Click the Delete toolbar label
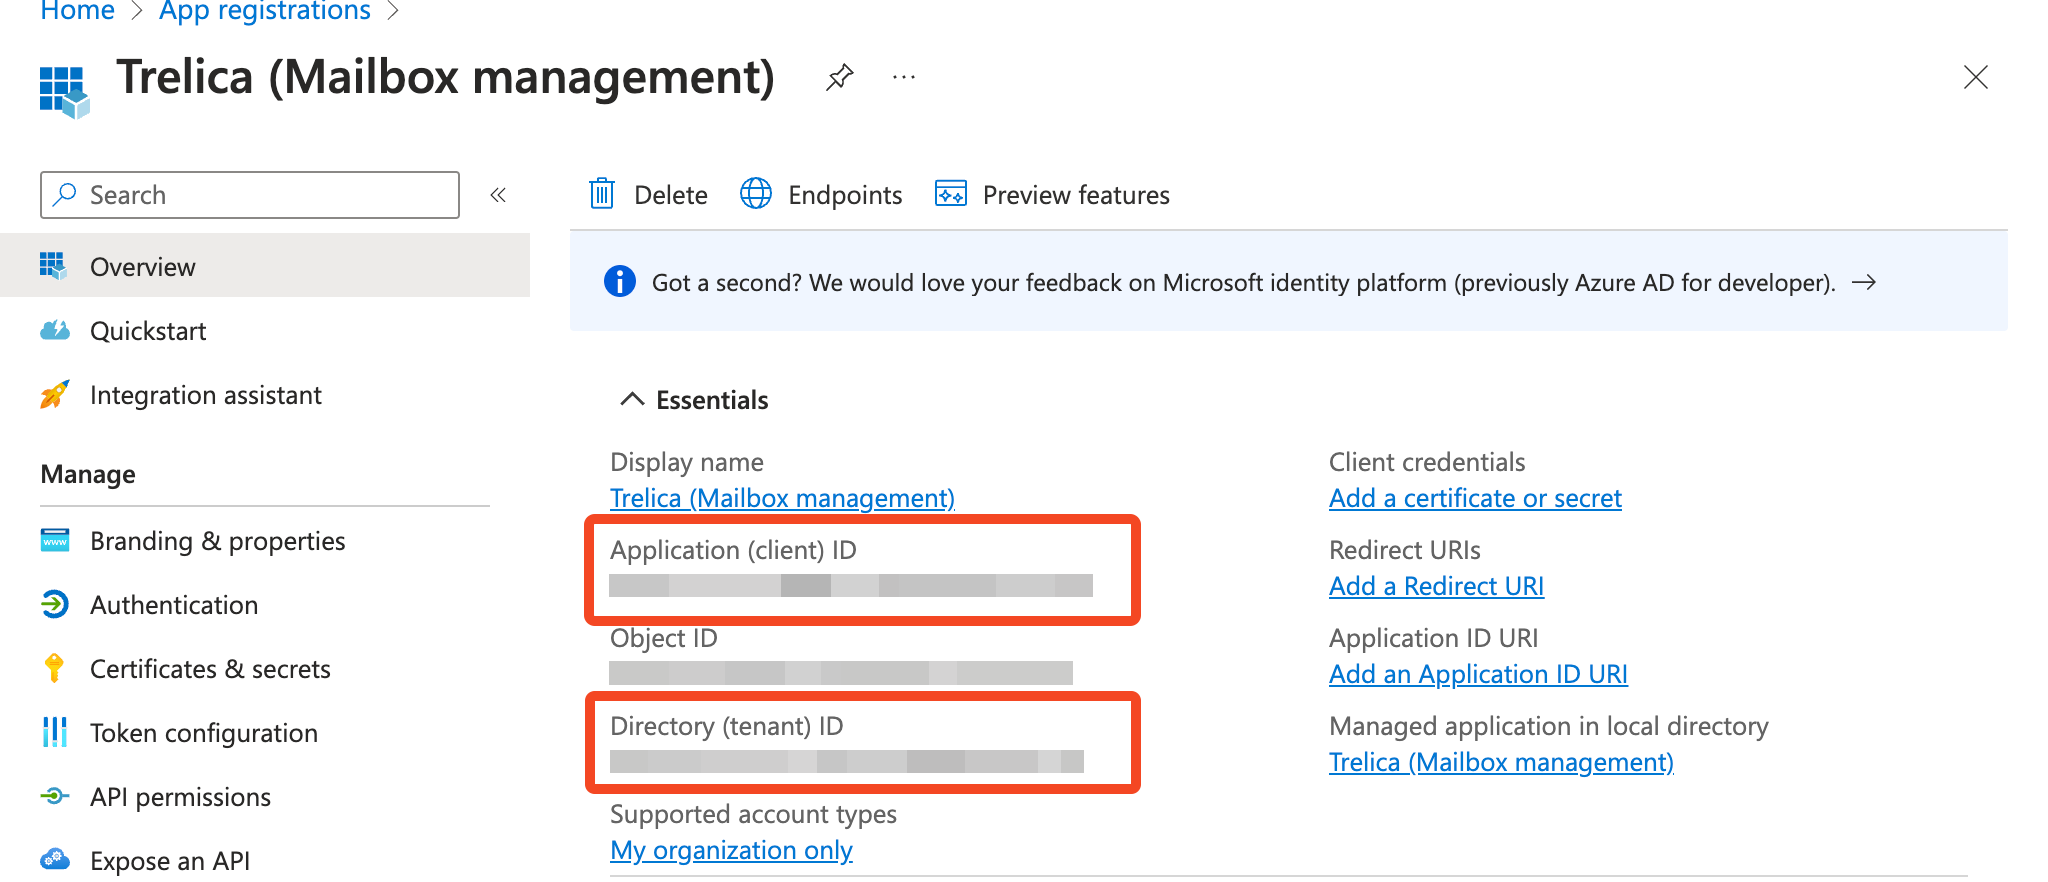The image size is (2048, 882). [671, 195]
